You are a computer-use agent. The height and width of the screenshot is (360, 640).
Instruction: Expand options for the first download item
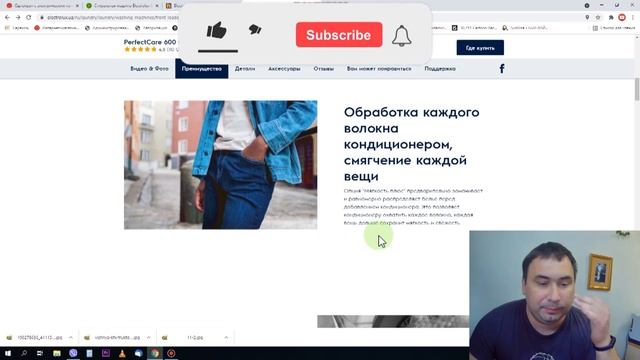pyautogui.click(x=71, y=338)
